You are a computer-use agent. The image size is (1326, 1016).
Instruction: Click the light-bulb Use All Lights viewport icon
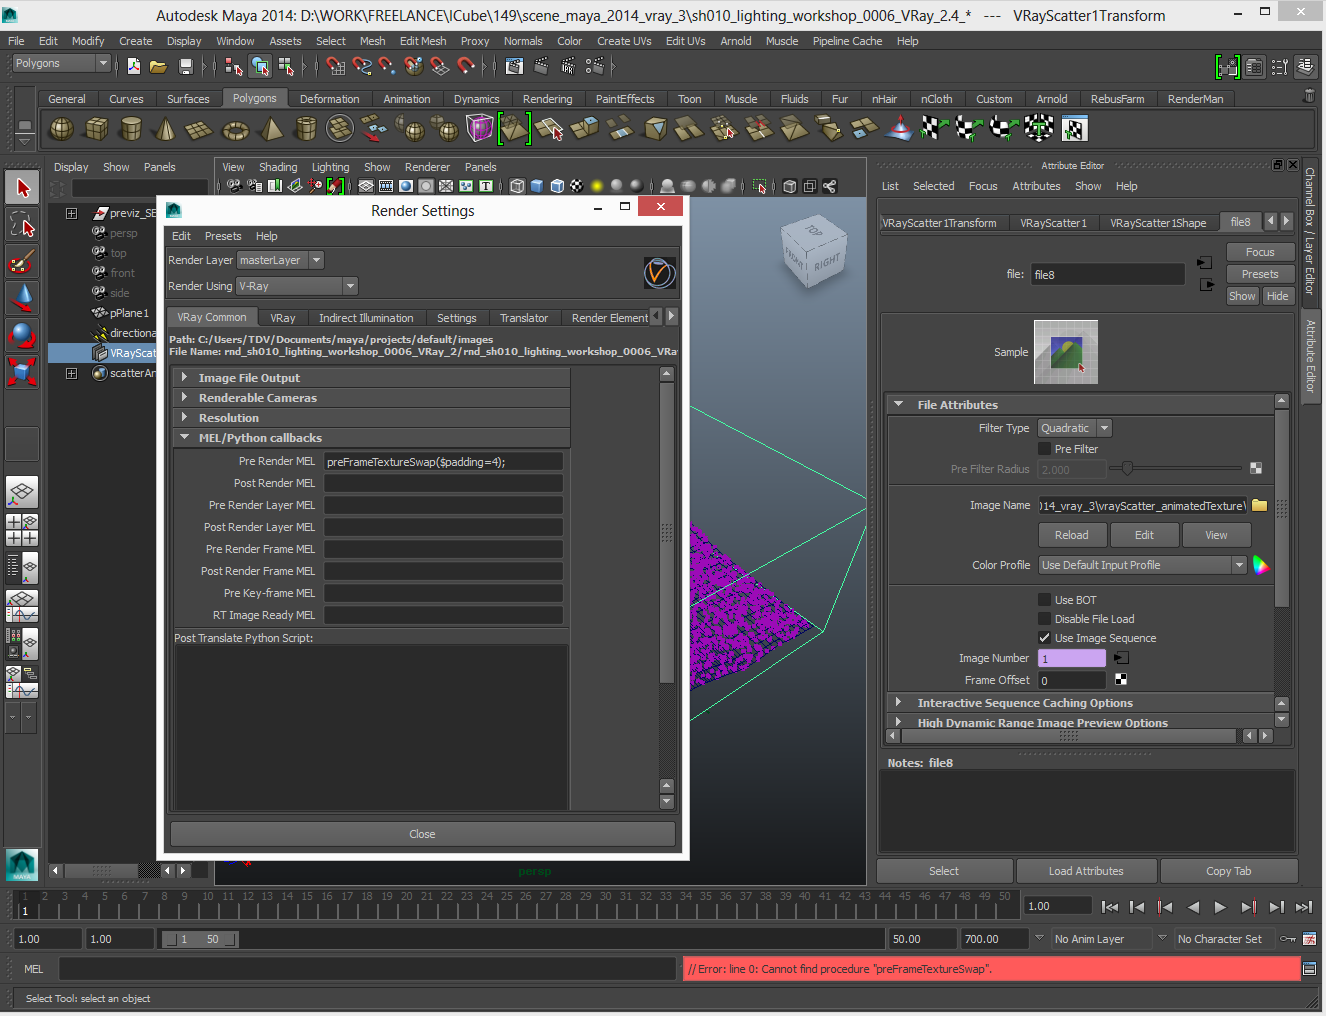pos(597,186)
